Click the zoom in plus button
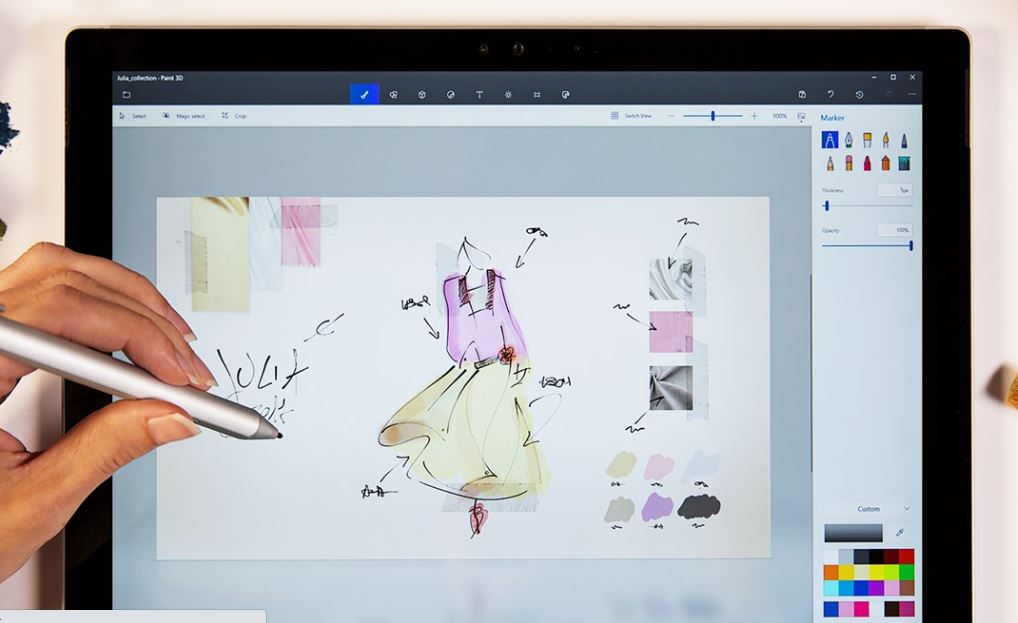Image resolution: width=1018 pixels, height=623 pixels. (x=754, y=116)
